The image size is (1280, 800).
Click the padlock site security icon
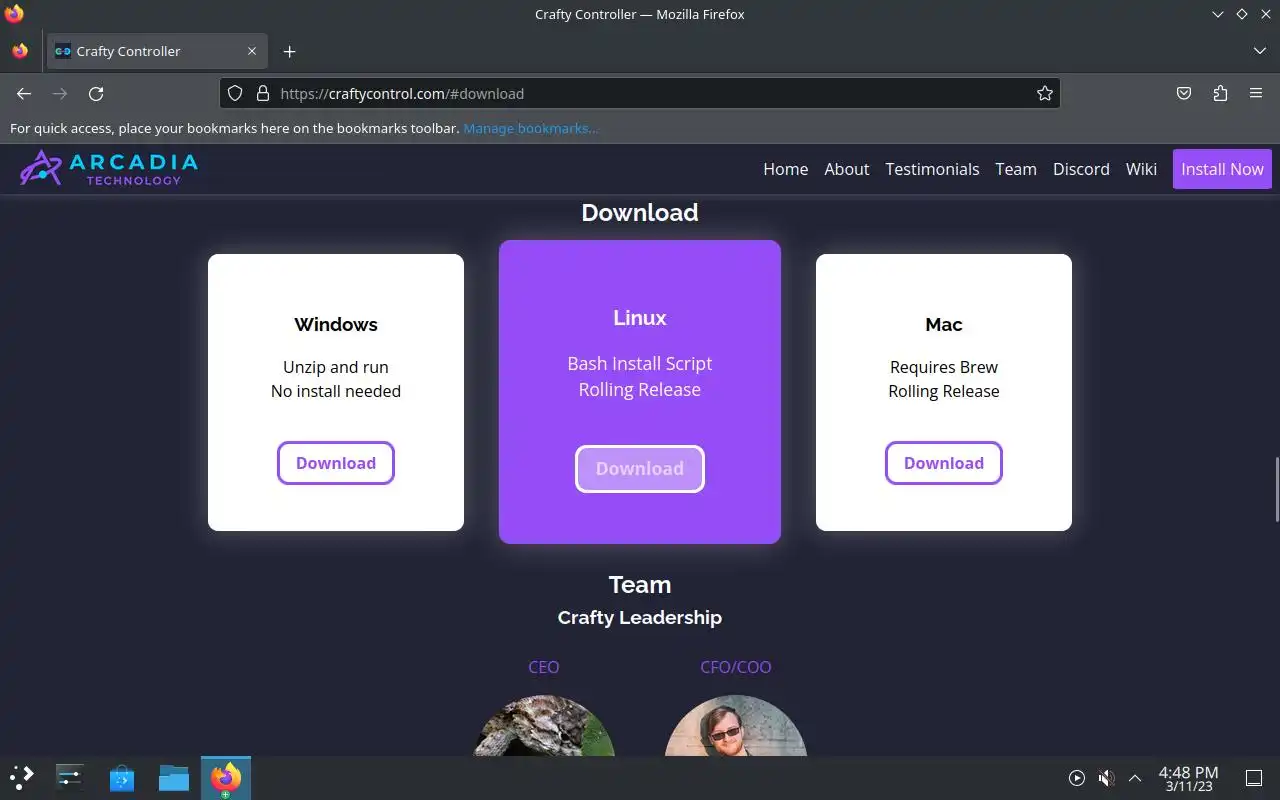263,93
